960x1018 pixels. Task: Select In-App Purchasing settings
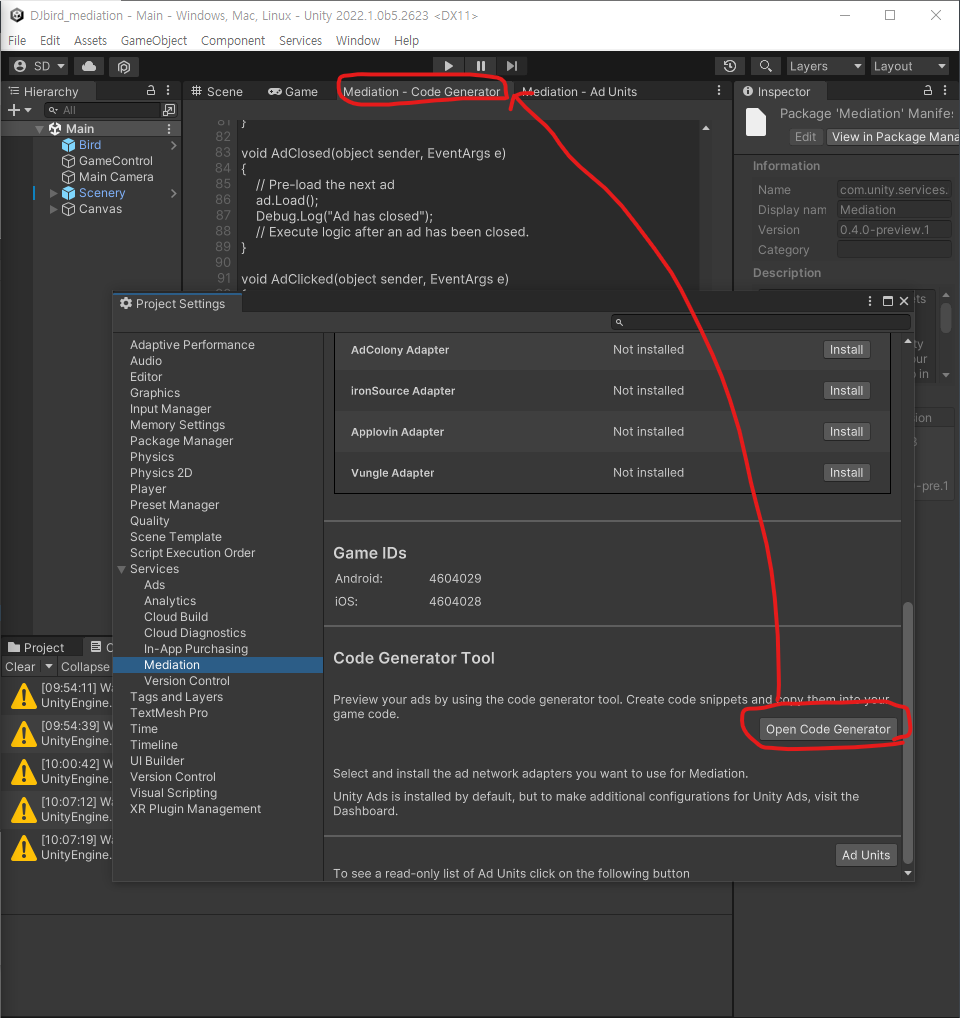196,649
